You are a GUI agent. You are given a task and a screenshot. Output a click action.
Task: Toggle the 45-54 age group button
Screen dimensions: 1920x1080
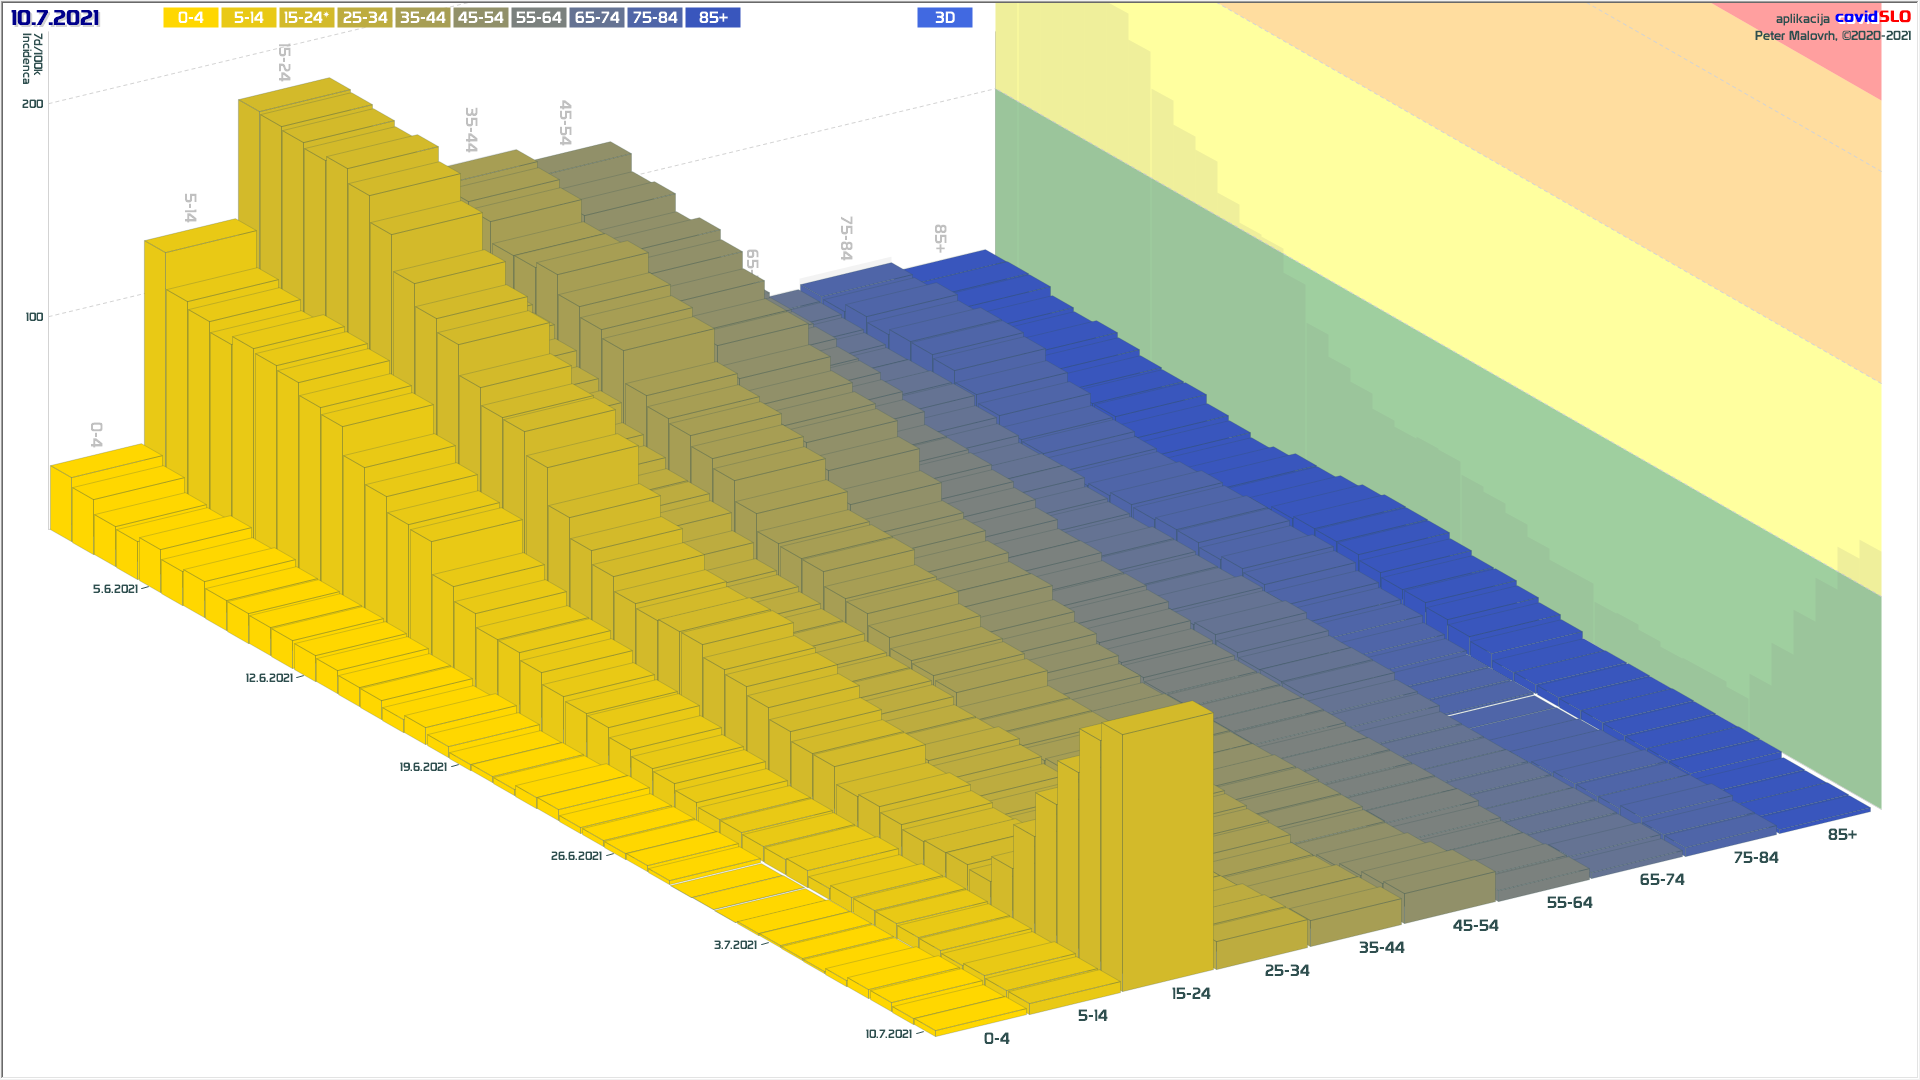[x=480, y=18]
